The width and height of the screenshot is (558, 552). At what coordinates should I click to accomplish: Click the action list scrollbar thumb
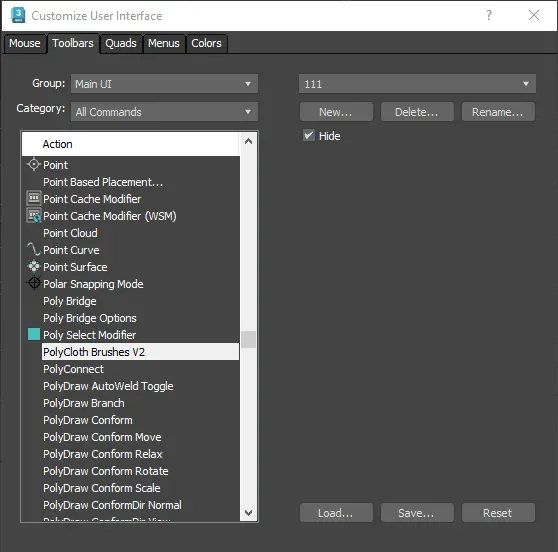[248, 340]
